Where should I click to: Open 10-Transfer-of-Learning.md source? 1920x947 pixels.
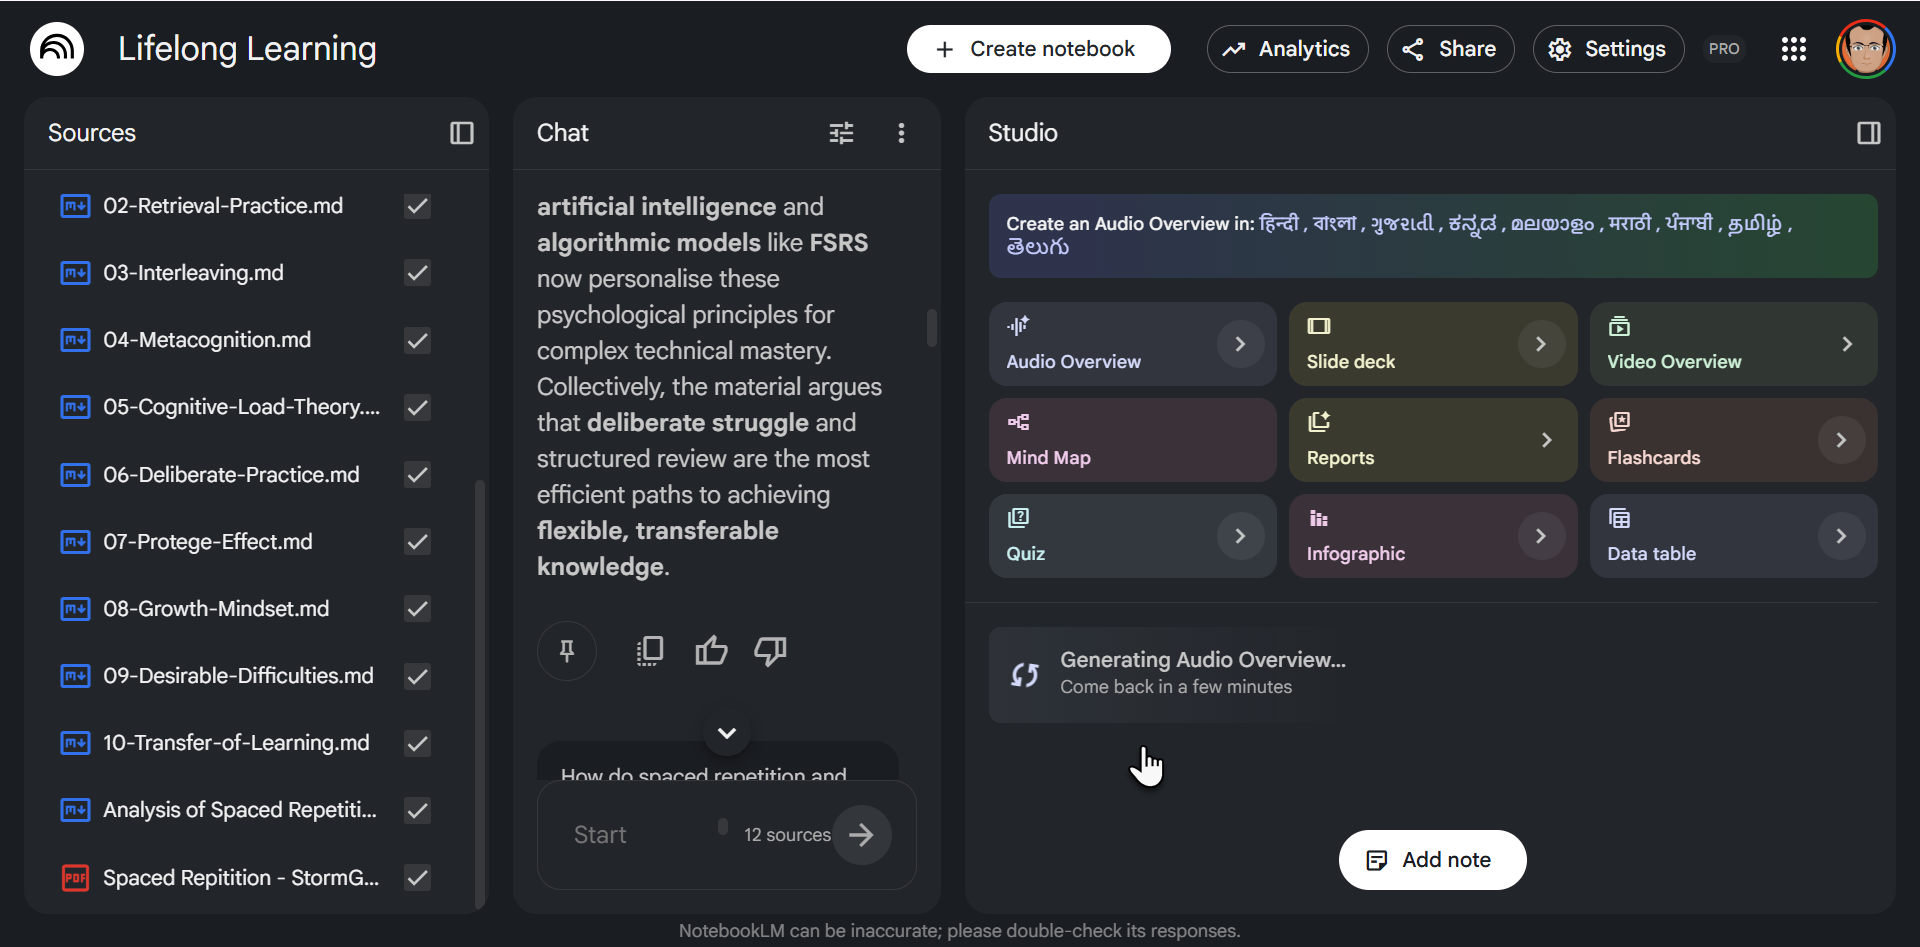(x=236, y=743)
